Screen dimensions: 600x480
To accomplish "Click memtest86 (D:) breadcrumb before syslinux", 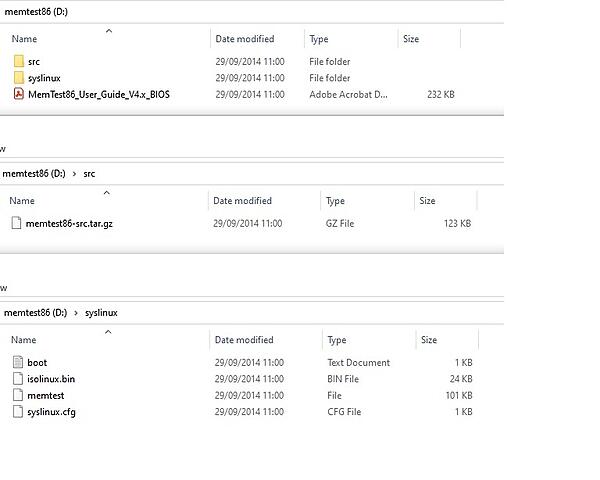I will pyautogui.click(x=35, y=312).
